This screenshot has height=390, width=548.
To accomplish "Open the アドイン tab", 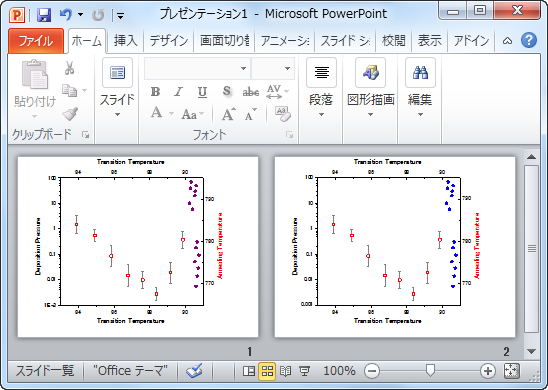I will [471, 41].
